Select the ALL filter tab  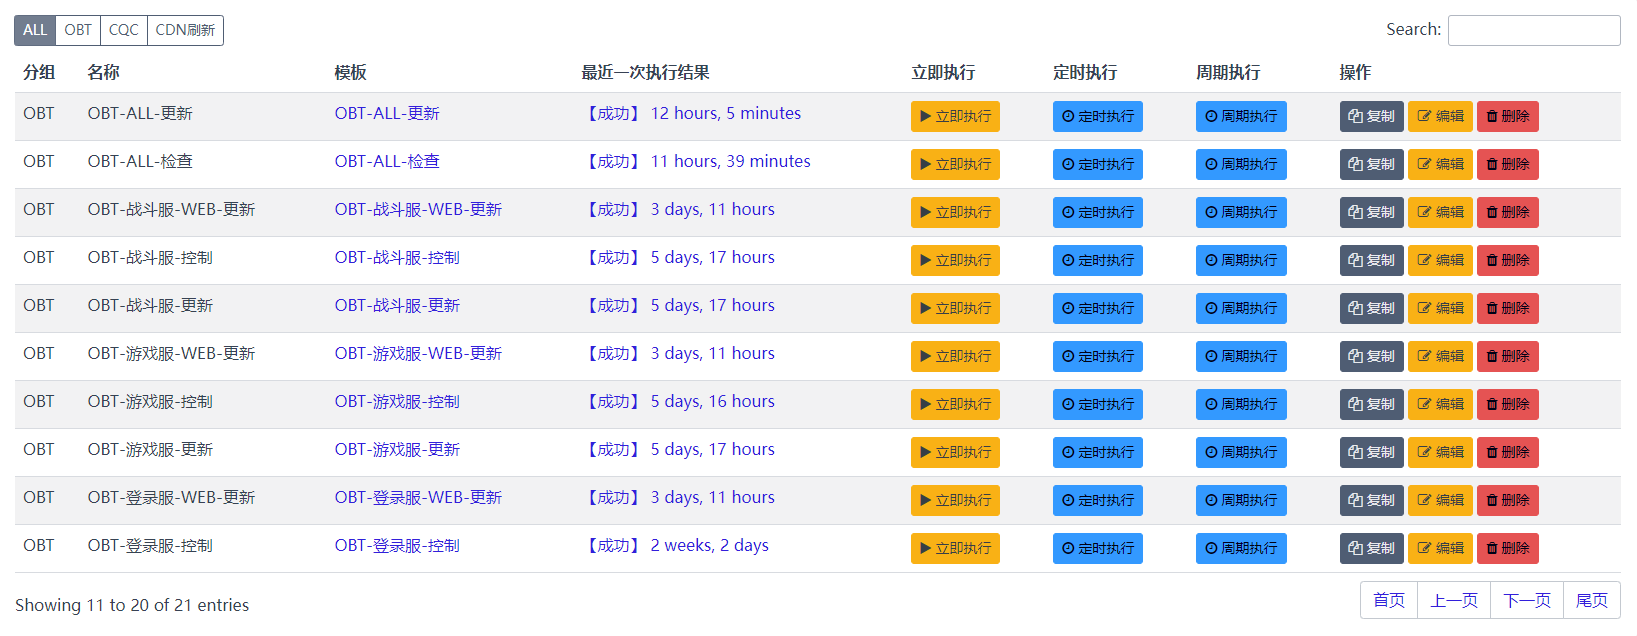[x=35, y=30]
